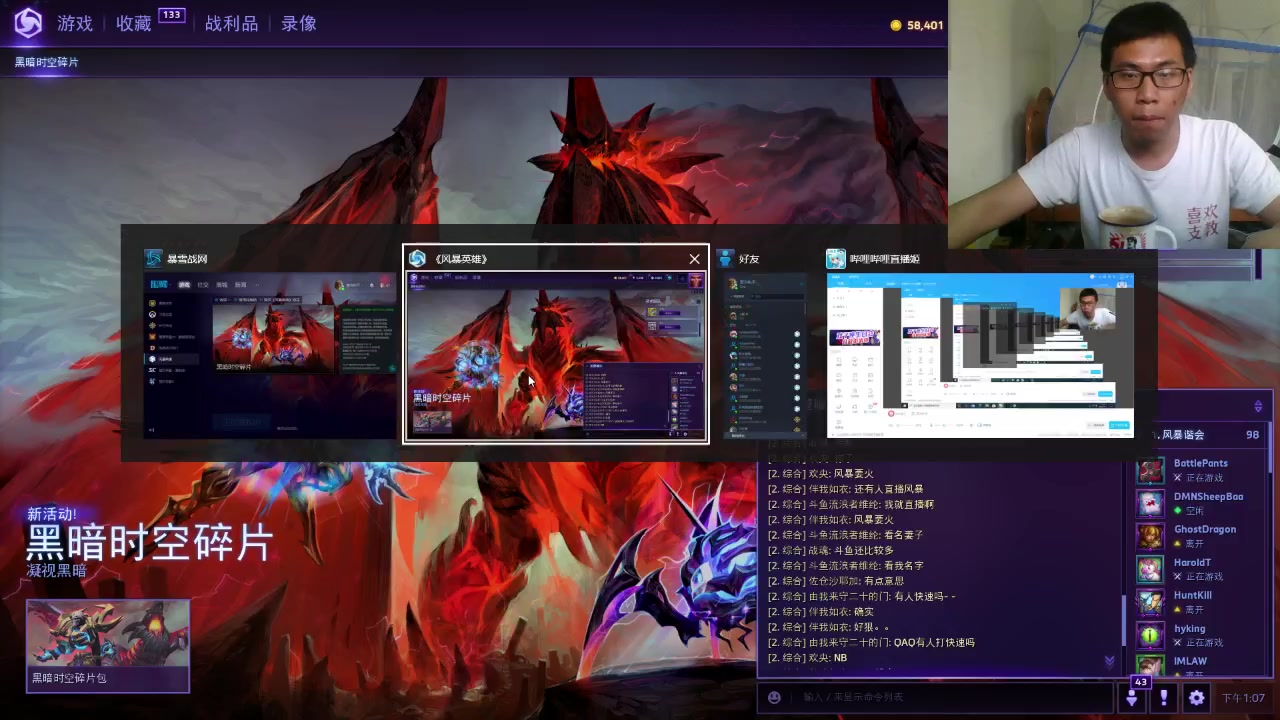Click the clock showing 下午1:07

[1243, 698]
